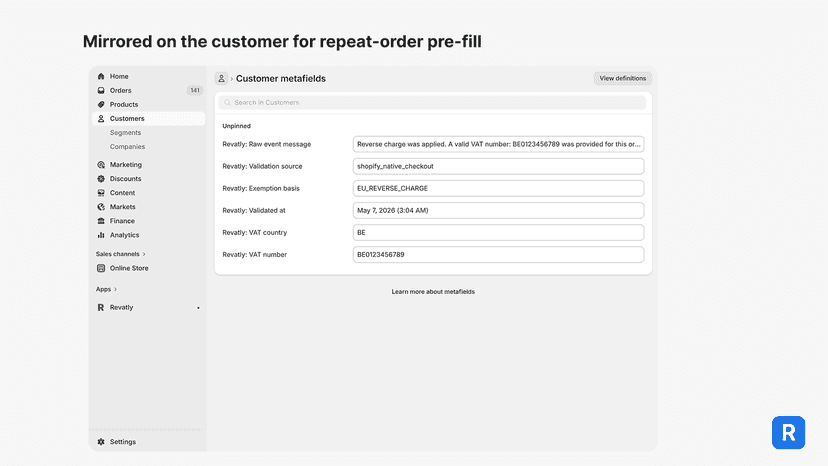
Task: Click the Analytics bar chart icon
Action: click(x=101, y=235)
